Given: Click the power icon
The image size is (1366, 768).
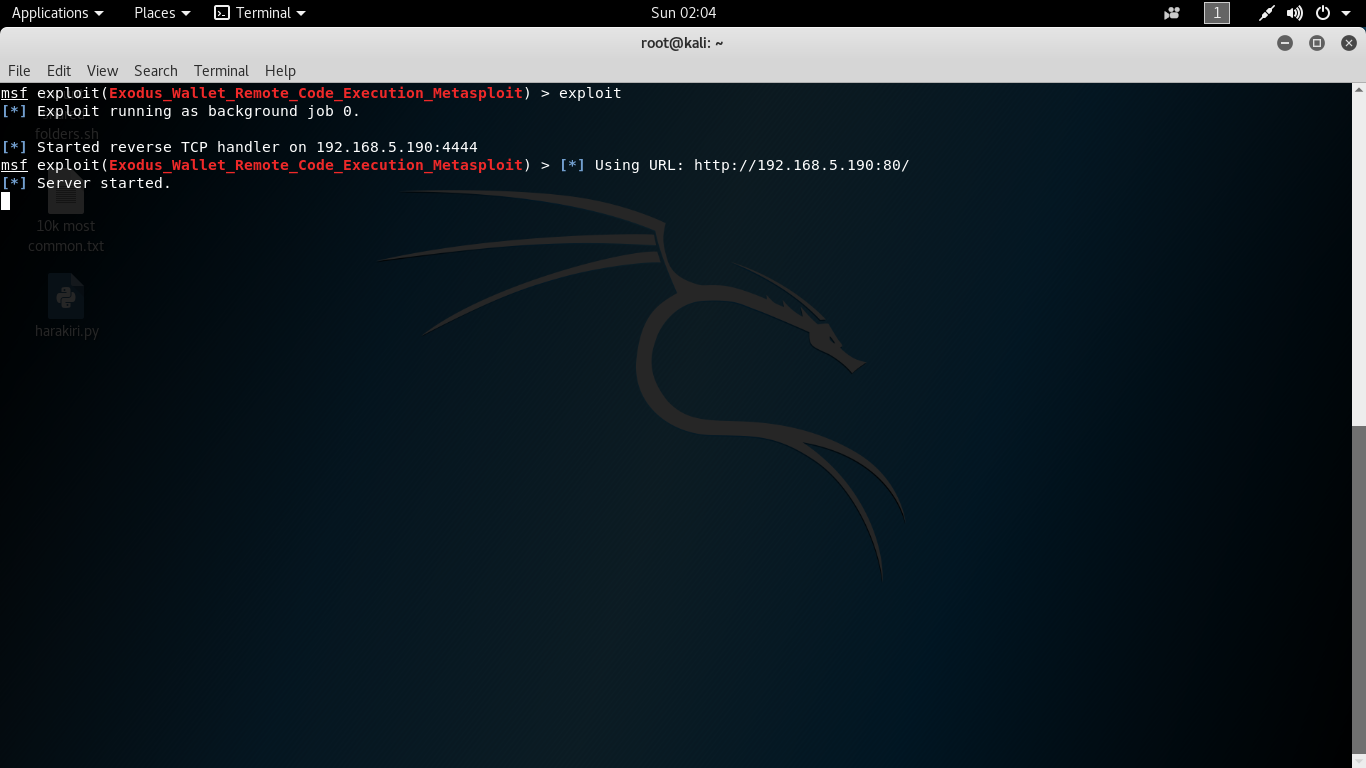Looking at the screenshot, I should 1323,13.
